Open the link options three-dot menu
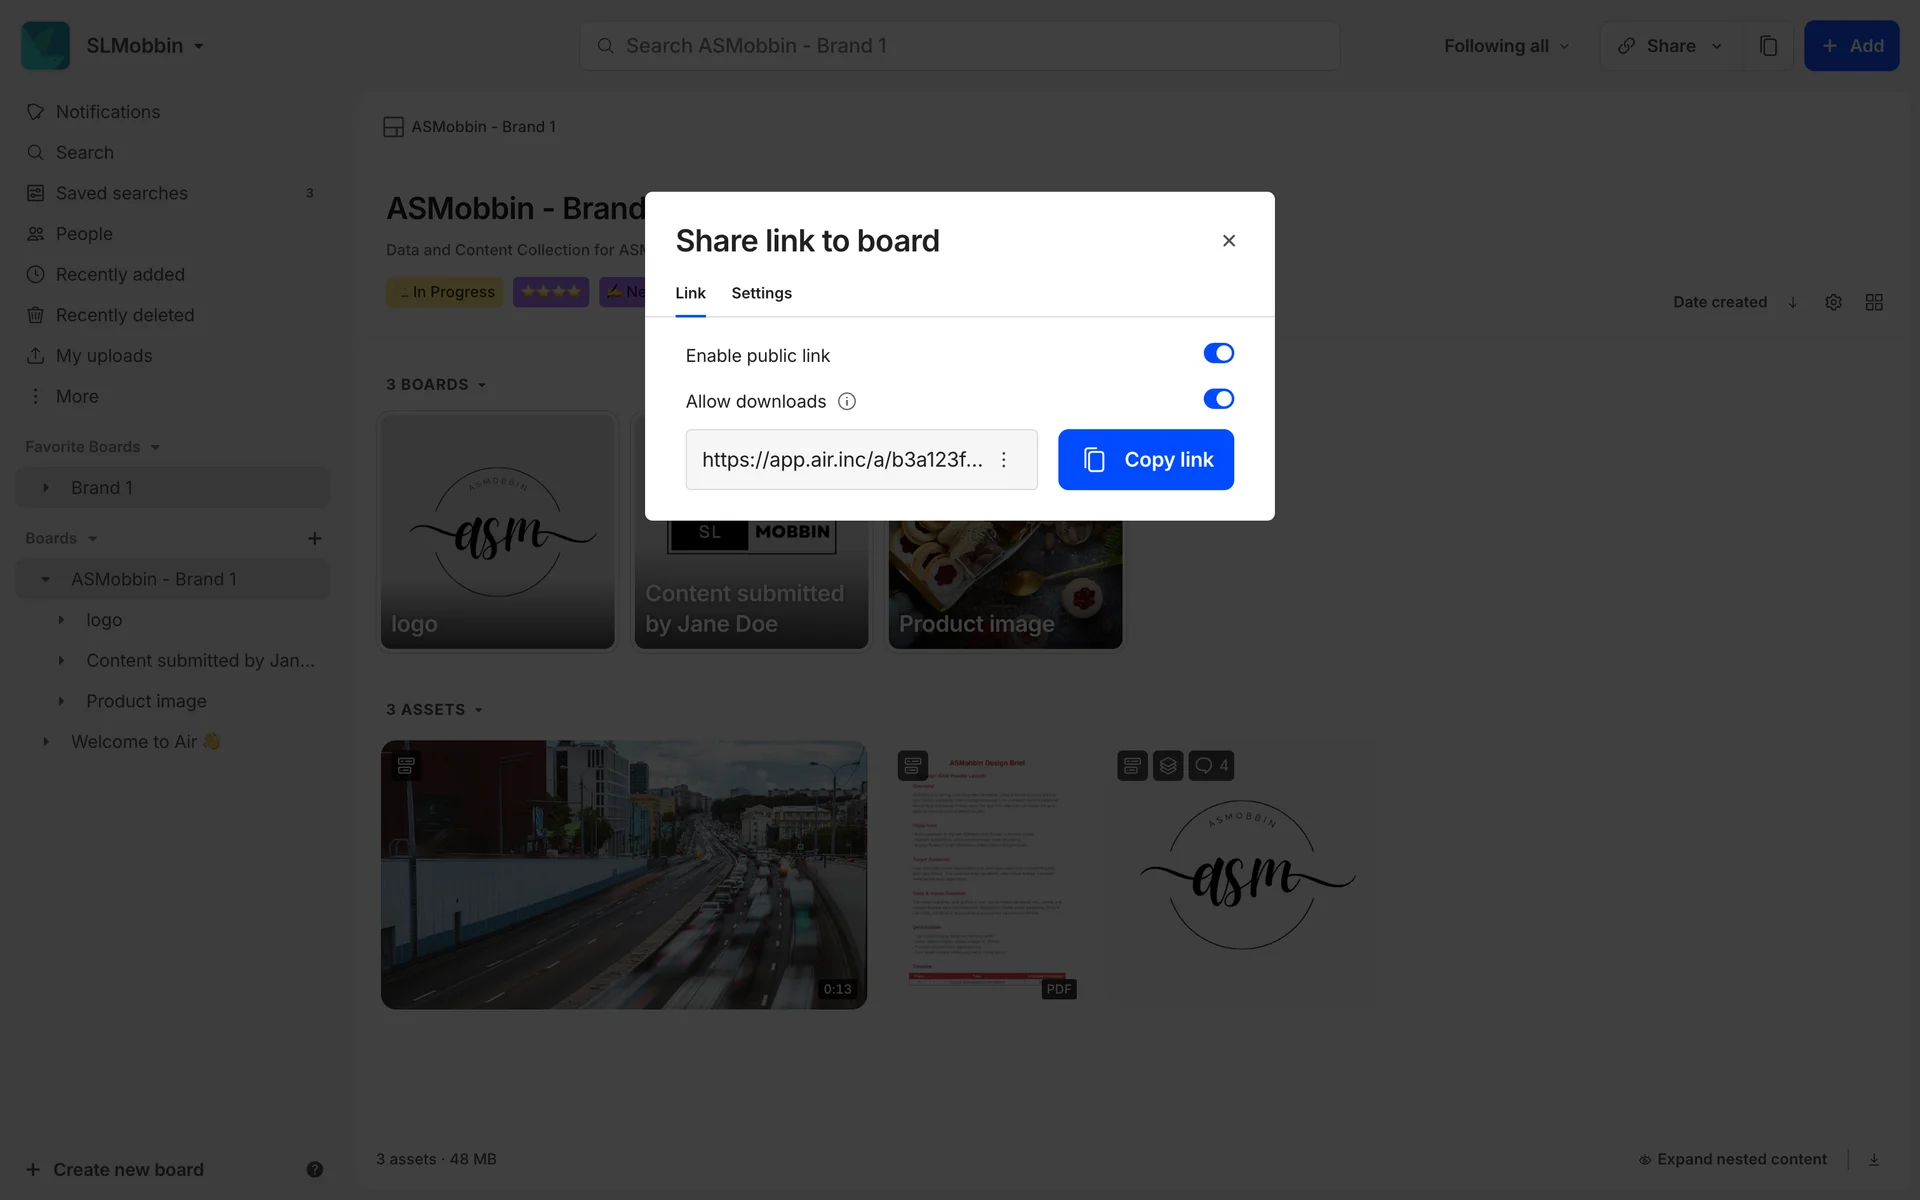The height and width of the screenshot is (1200, 1920). point(1004,460)
